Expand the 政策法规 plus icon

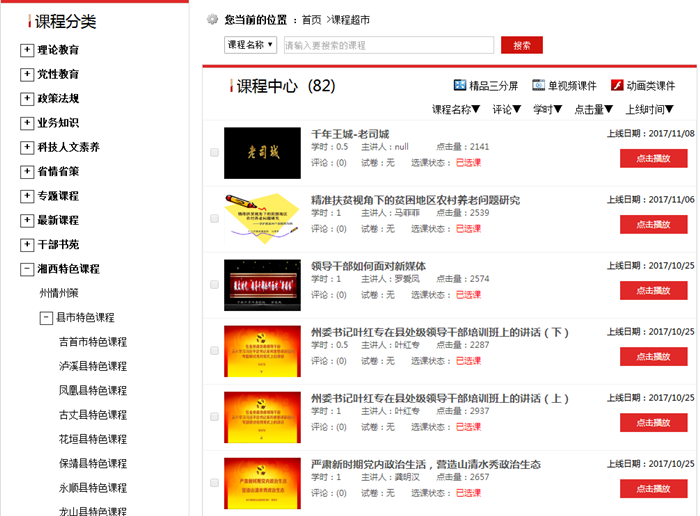[x=27, y=99]
